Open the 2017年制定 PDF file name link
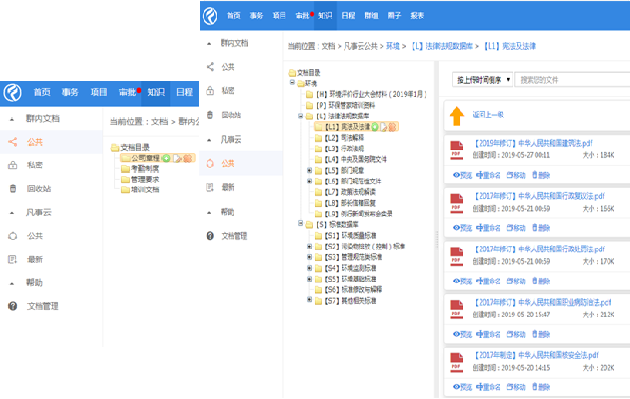 point(535,355)
